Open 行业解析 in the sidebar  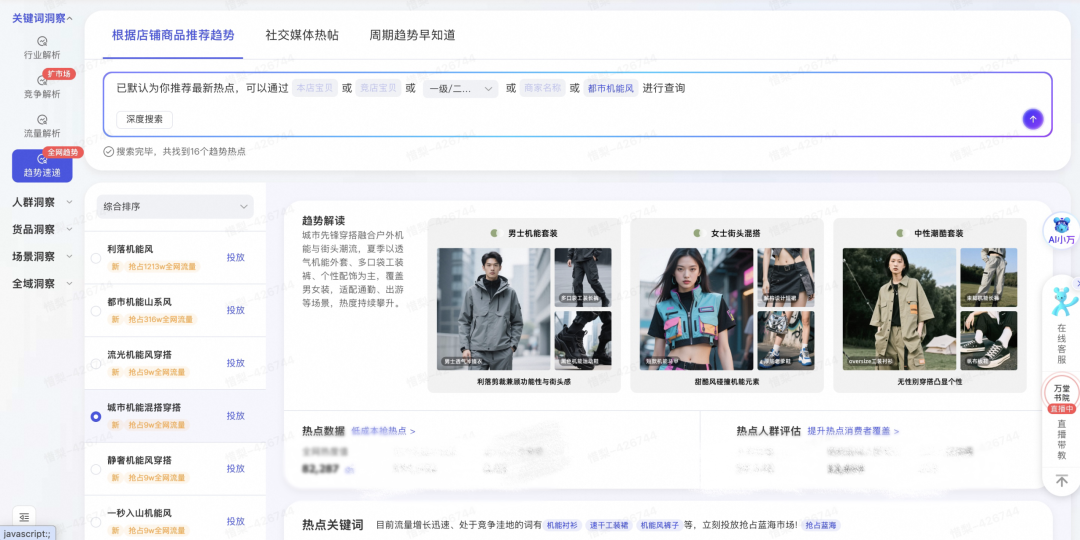pos(42,47)
